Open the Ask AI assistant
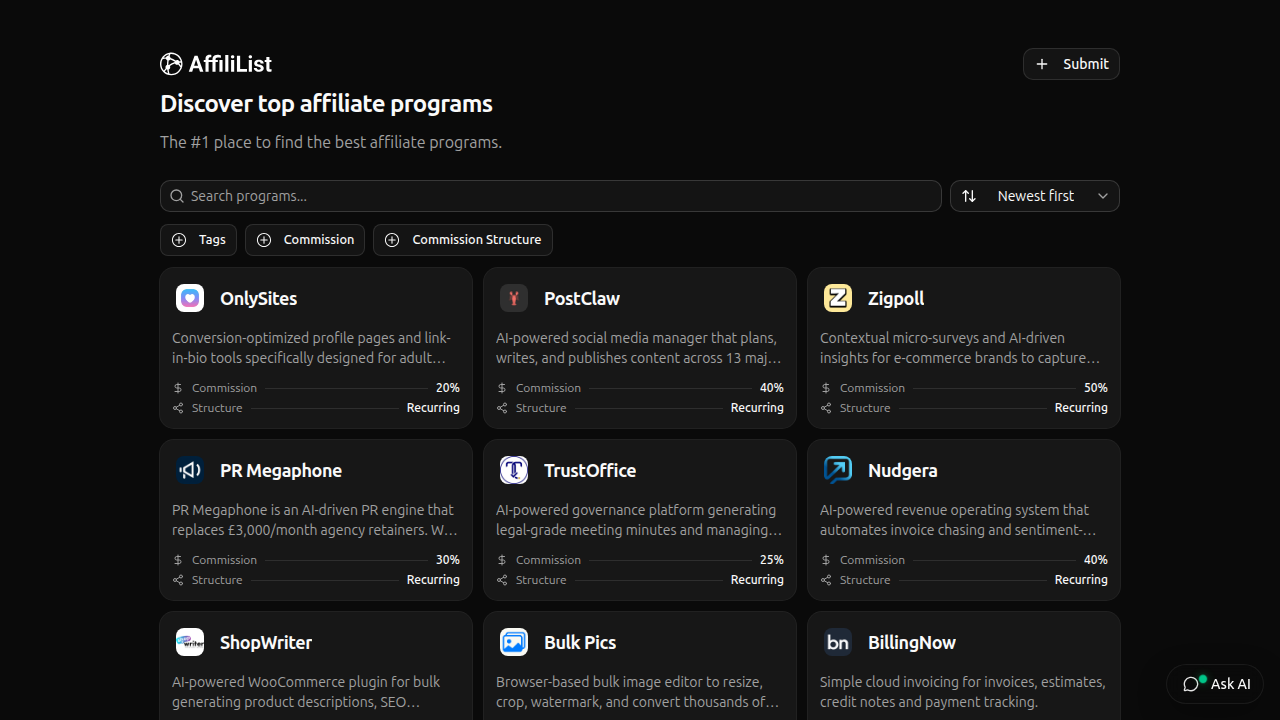1280x720 pixels. coord(1215,684)
